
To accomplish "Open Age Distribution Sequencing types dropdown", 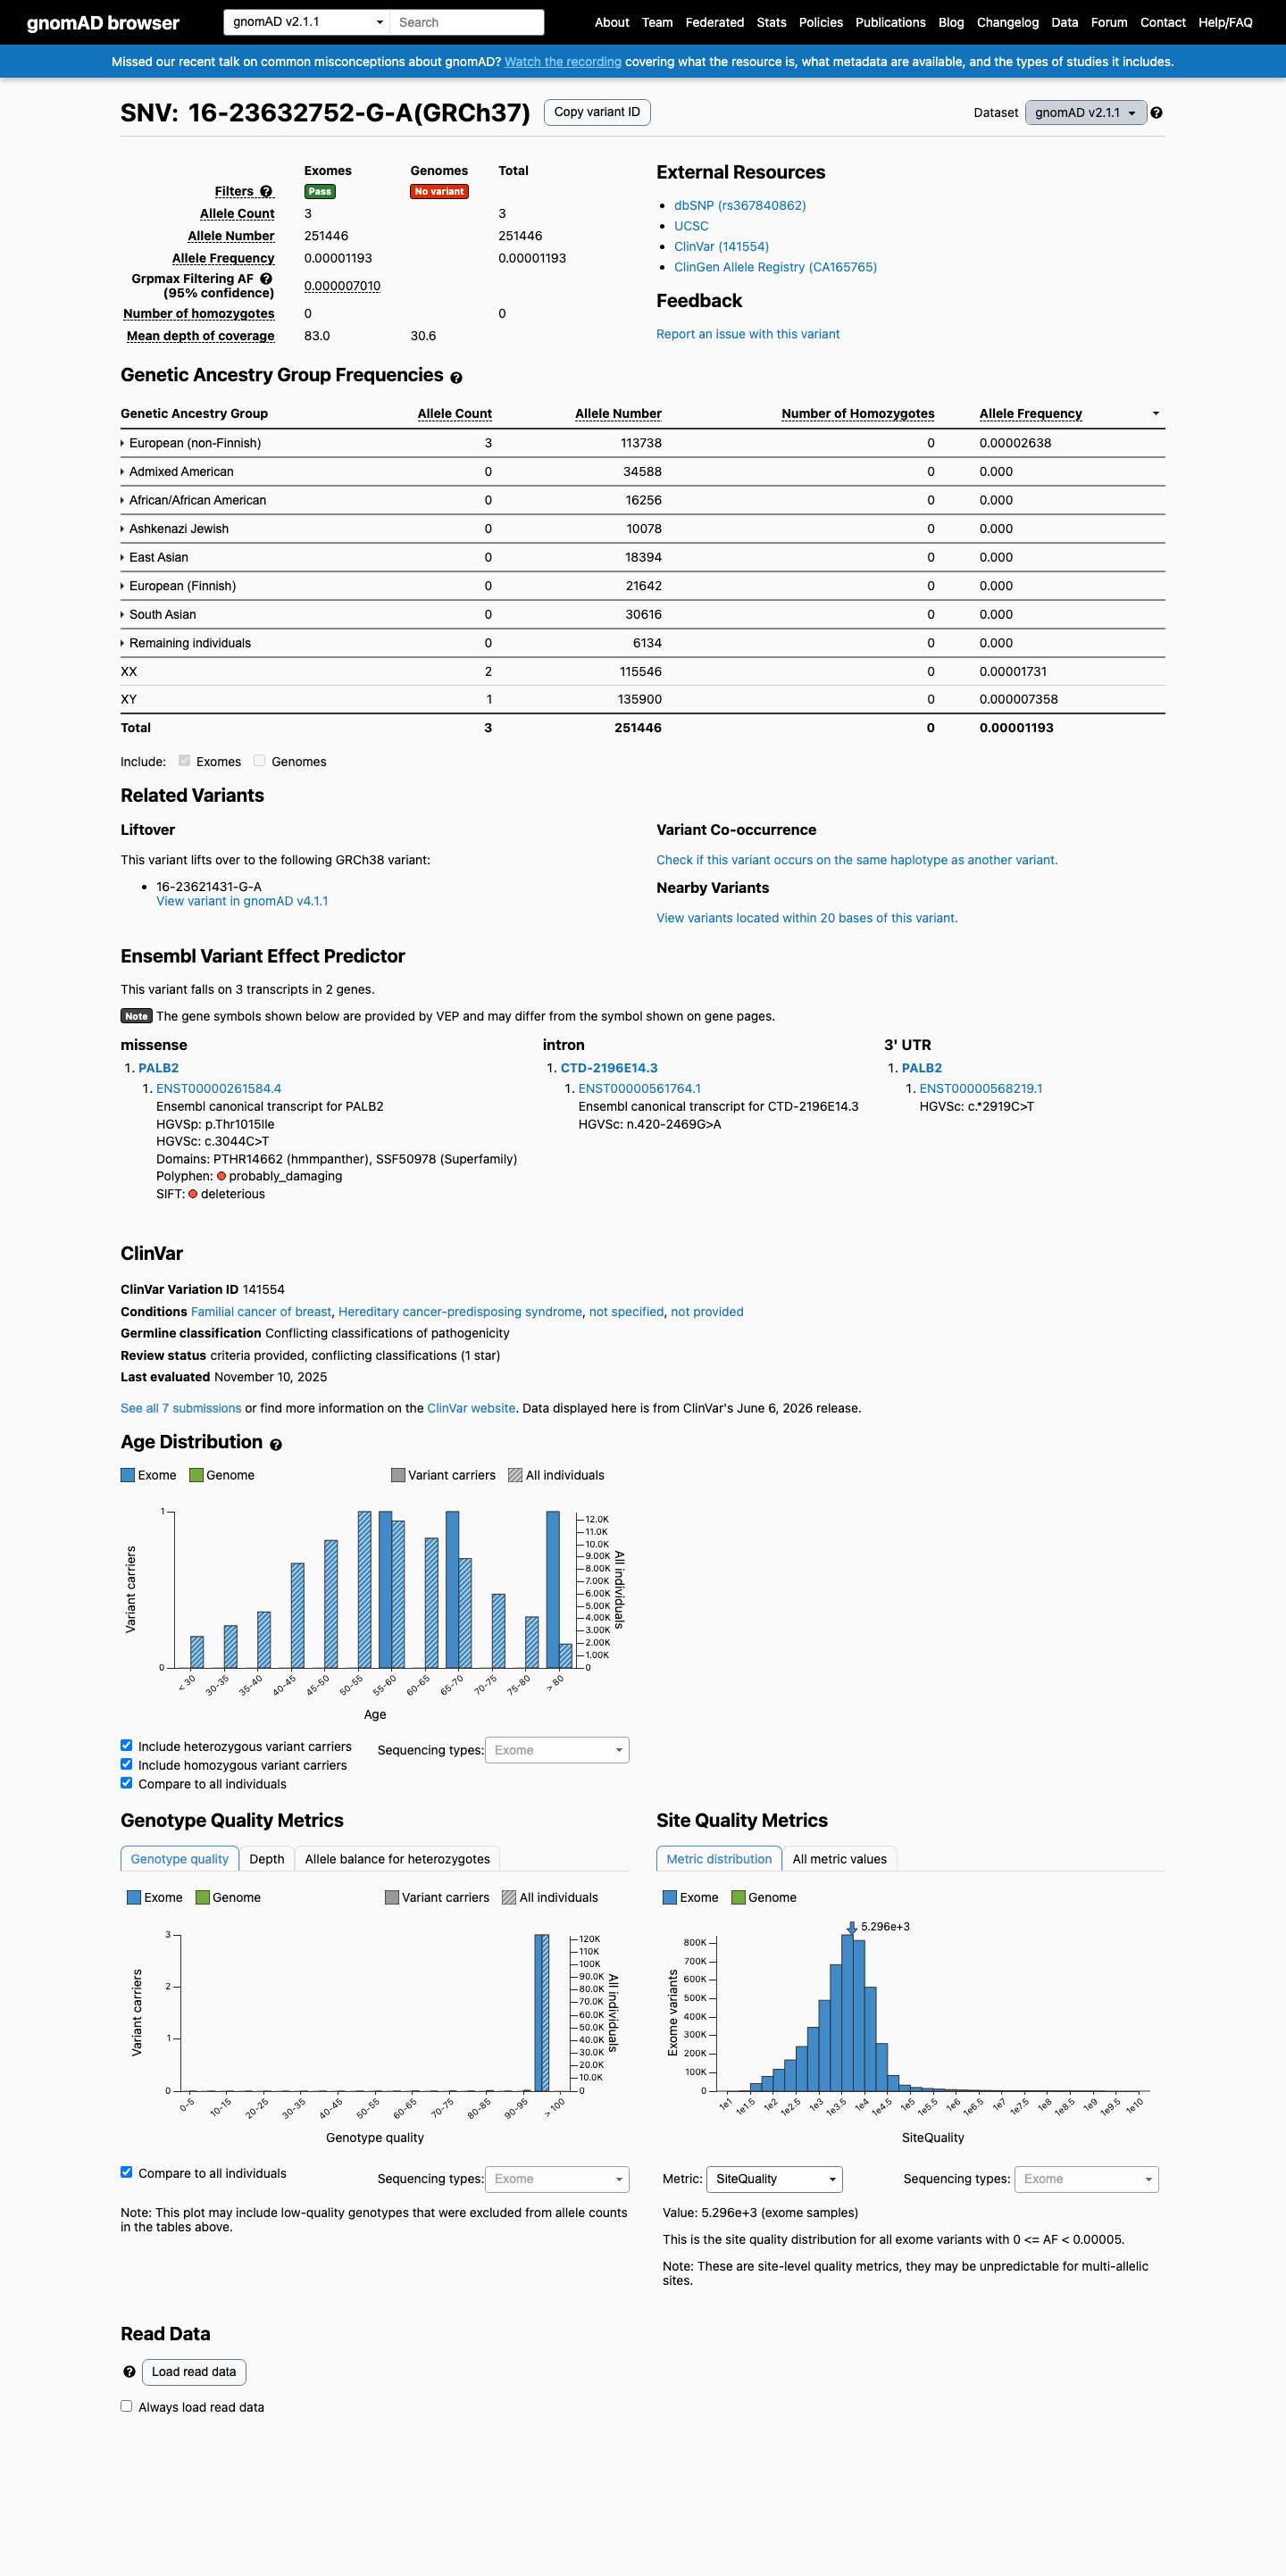I will (x=557, y=1750).
